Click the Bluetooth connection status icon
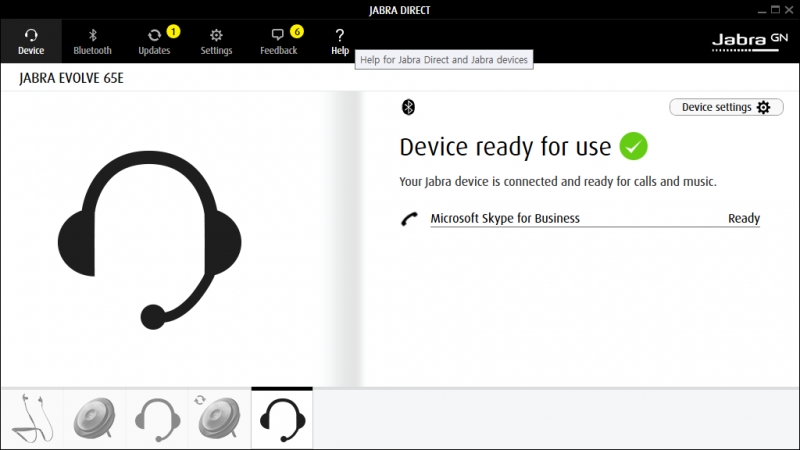Screen dimensions: 800x450 (408, 107)
